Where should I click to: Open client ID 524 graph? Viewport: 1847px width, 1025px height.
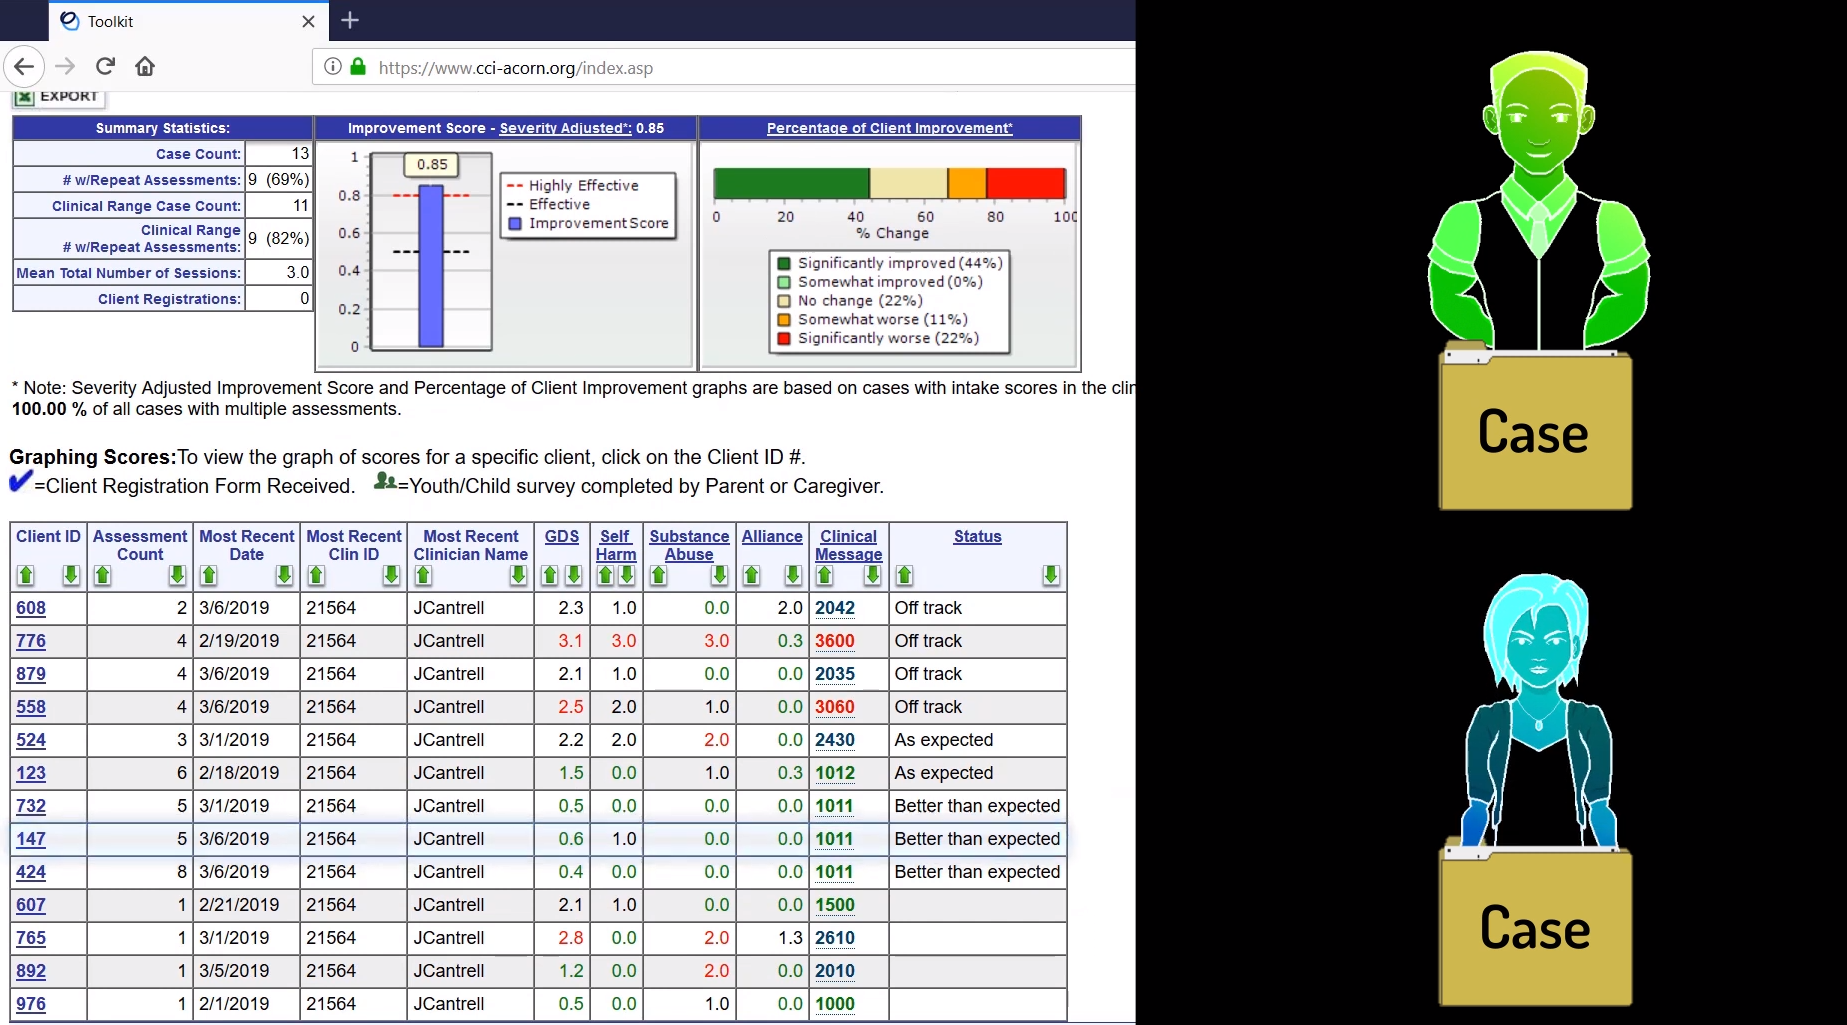[x=31, y=740]
